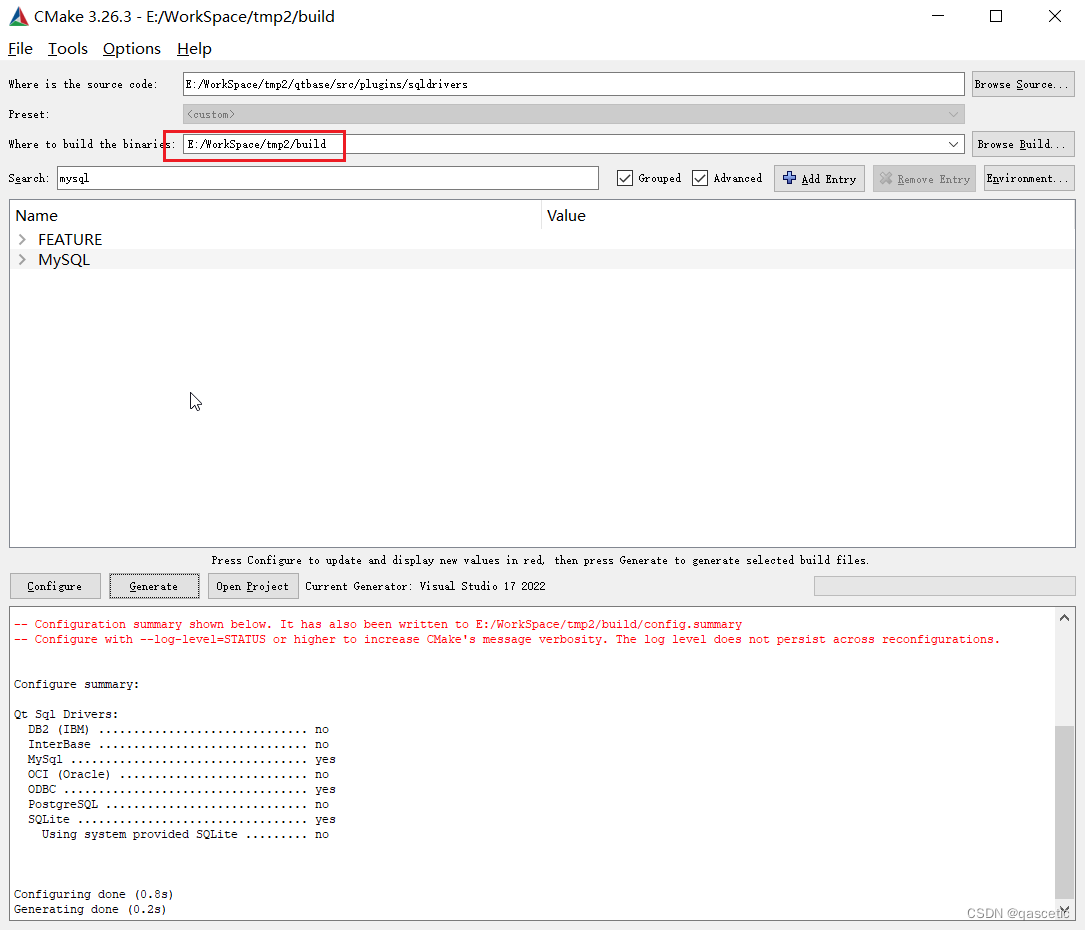Image resolution: width=1085 pixels, height=930 pixels.
Task: Close the CMake window
Action: point(1055,16)
